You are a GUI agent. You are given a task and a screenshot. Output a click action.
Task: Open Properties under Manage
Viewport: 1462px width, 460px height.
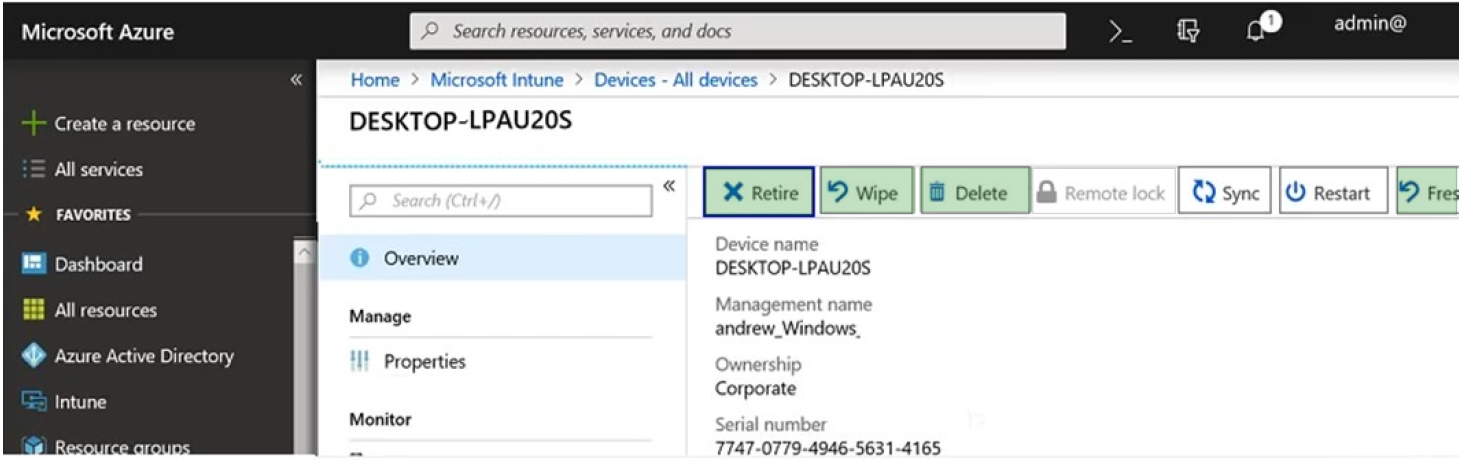click(424, 362)
